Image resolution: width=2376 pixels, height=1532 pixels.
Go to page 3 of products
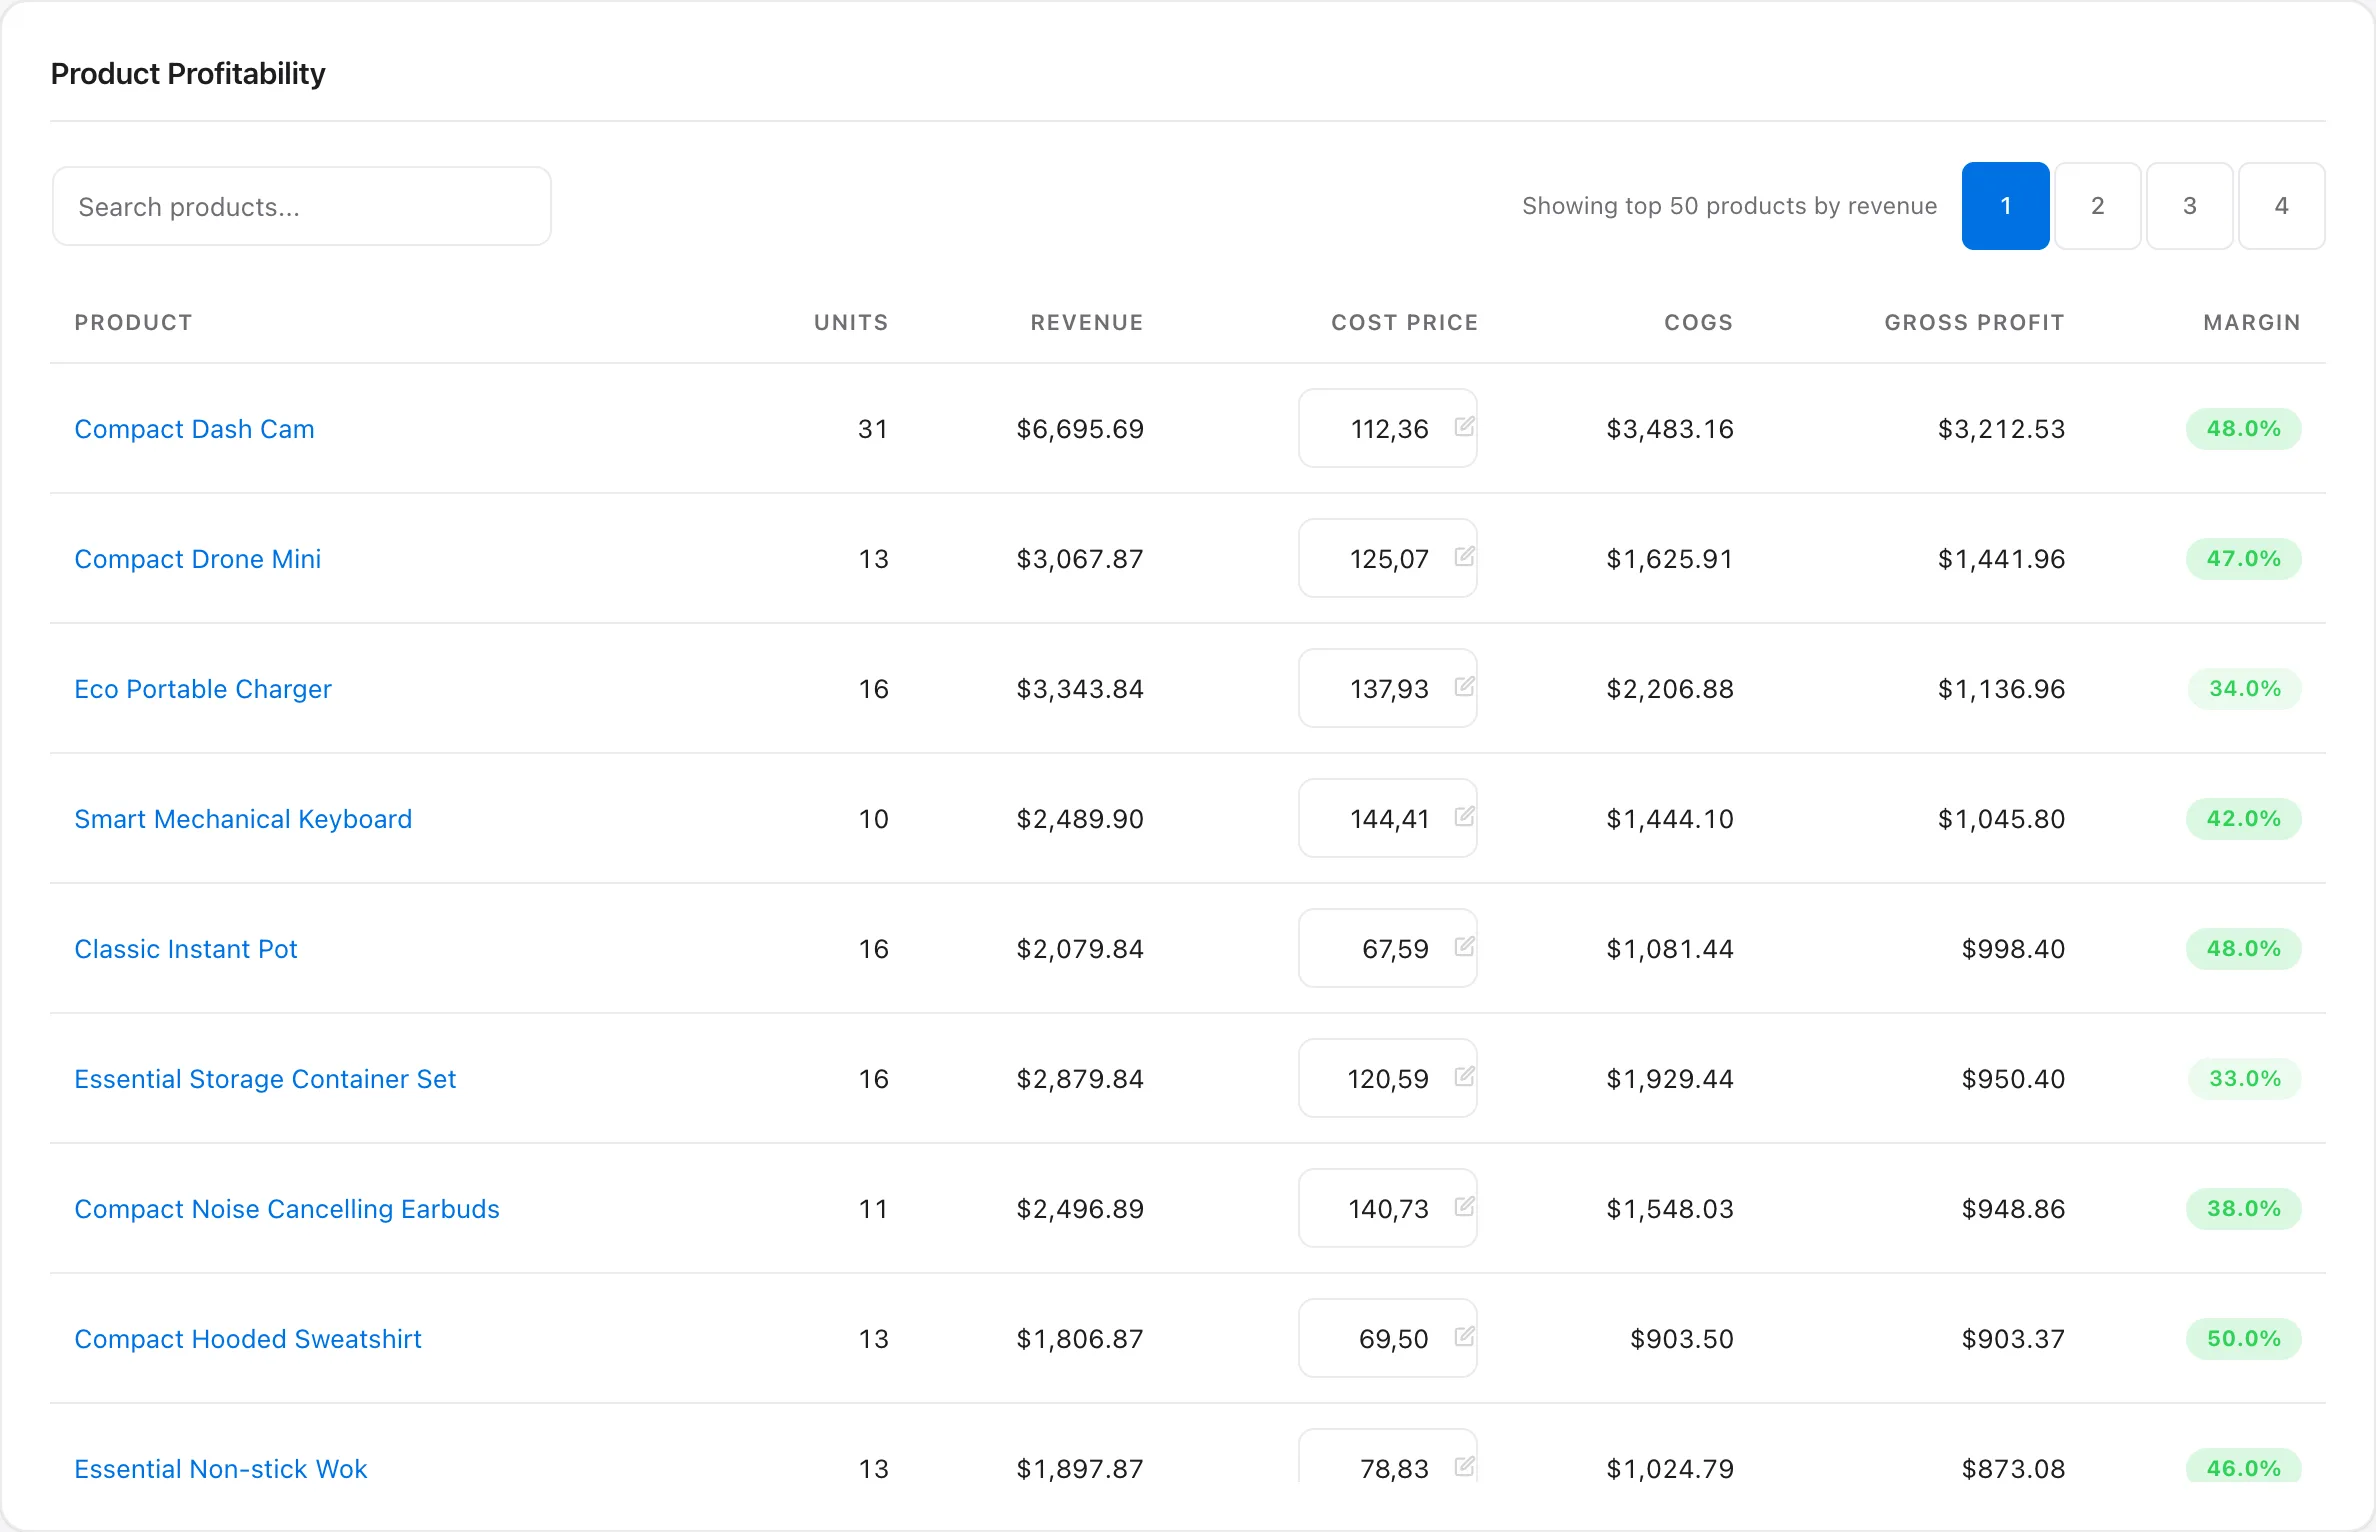[x=2189, y=206]
